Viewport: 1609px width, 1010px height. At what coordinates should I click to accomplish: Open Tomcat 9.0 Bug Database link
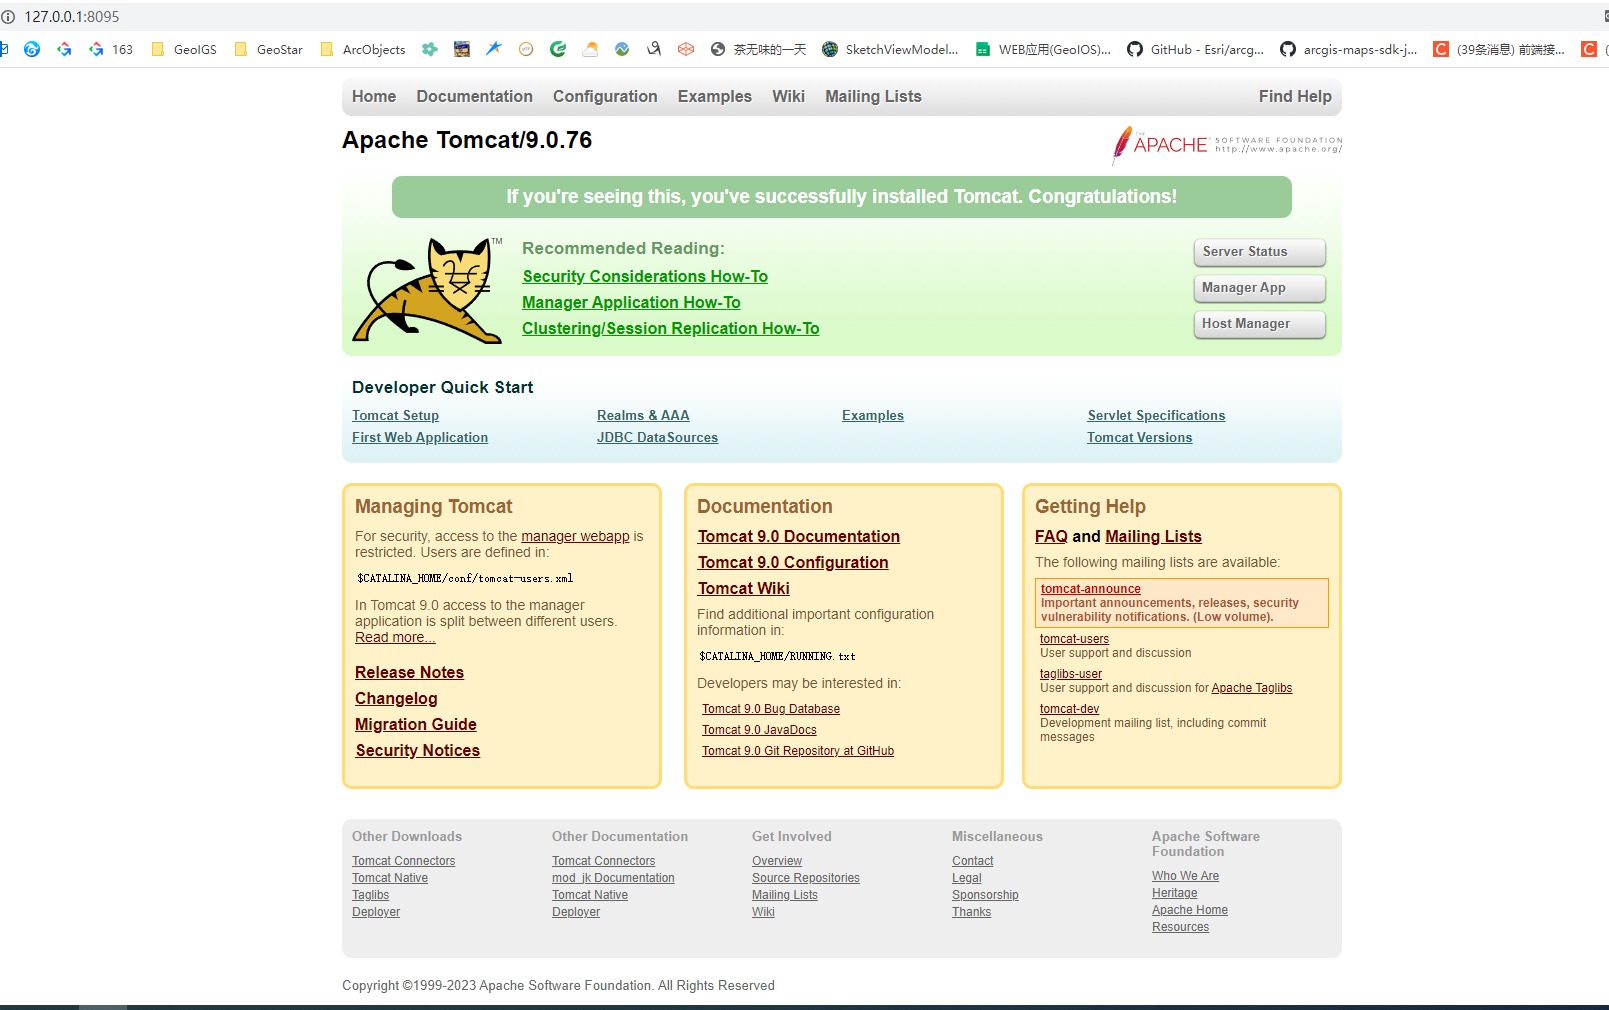click(x=771, y=709)
